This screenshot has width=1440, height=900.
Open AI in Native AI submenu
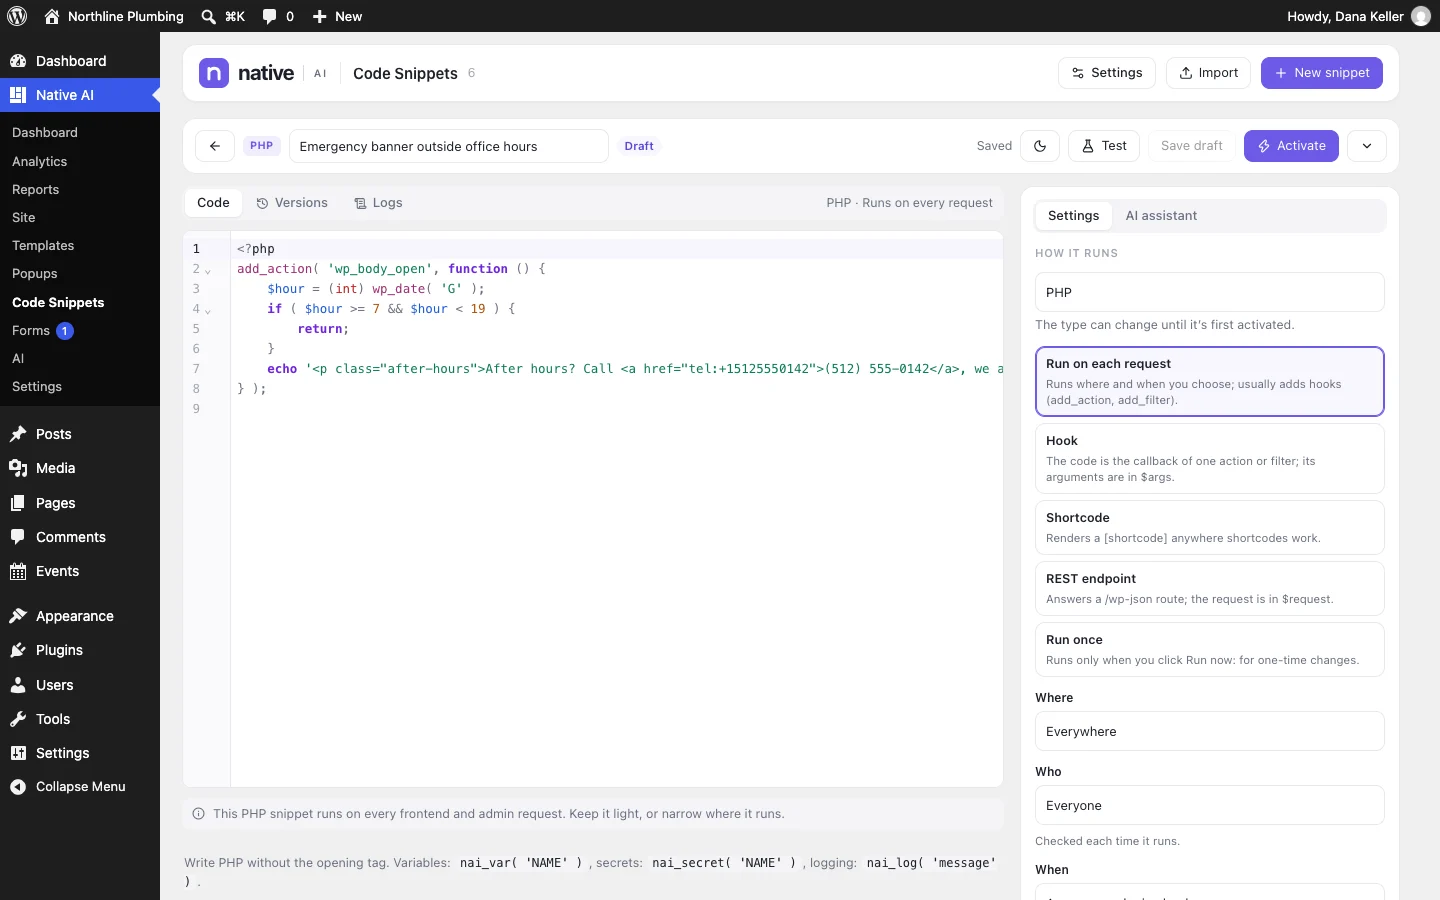[x=18, y=358]
